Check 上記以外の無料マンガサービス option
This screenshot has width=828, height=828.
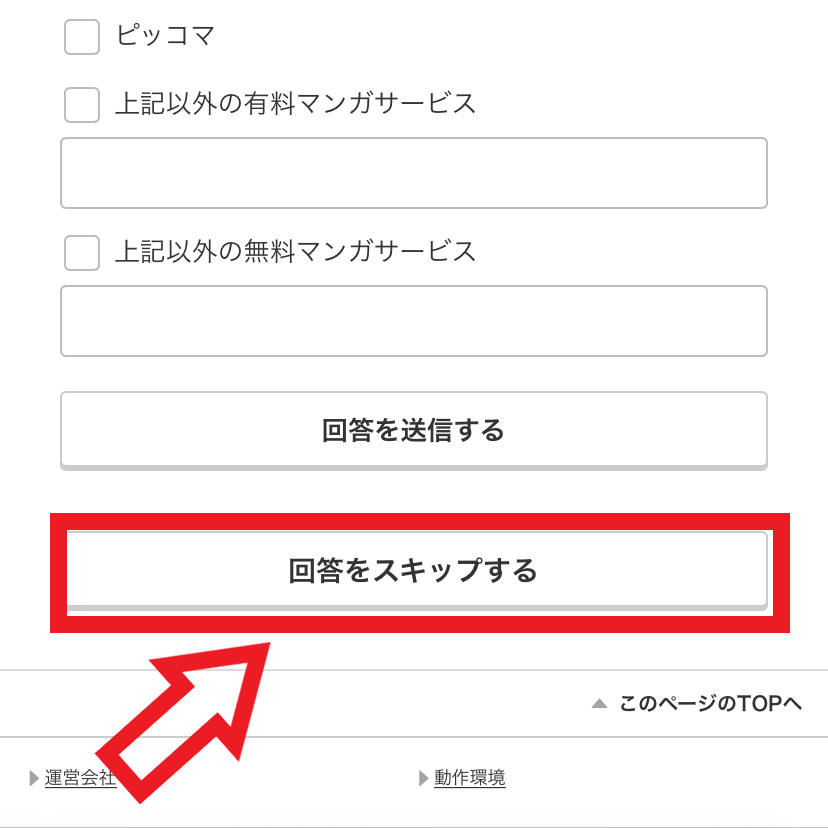click(x=81, y=253)
